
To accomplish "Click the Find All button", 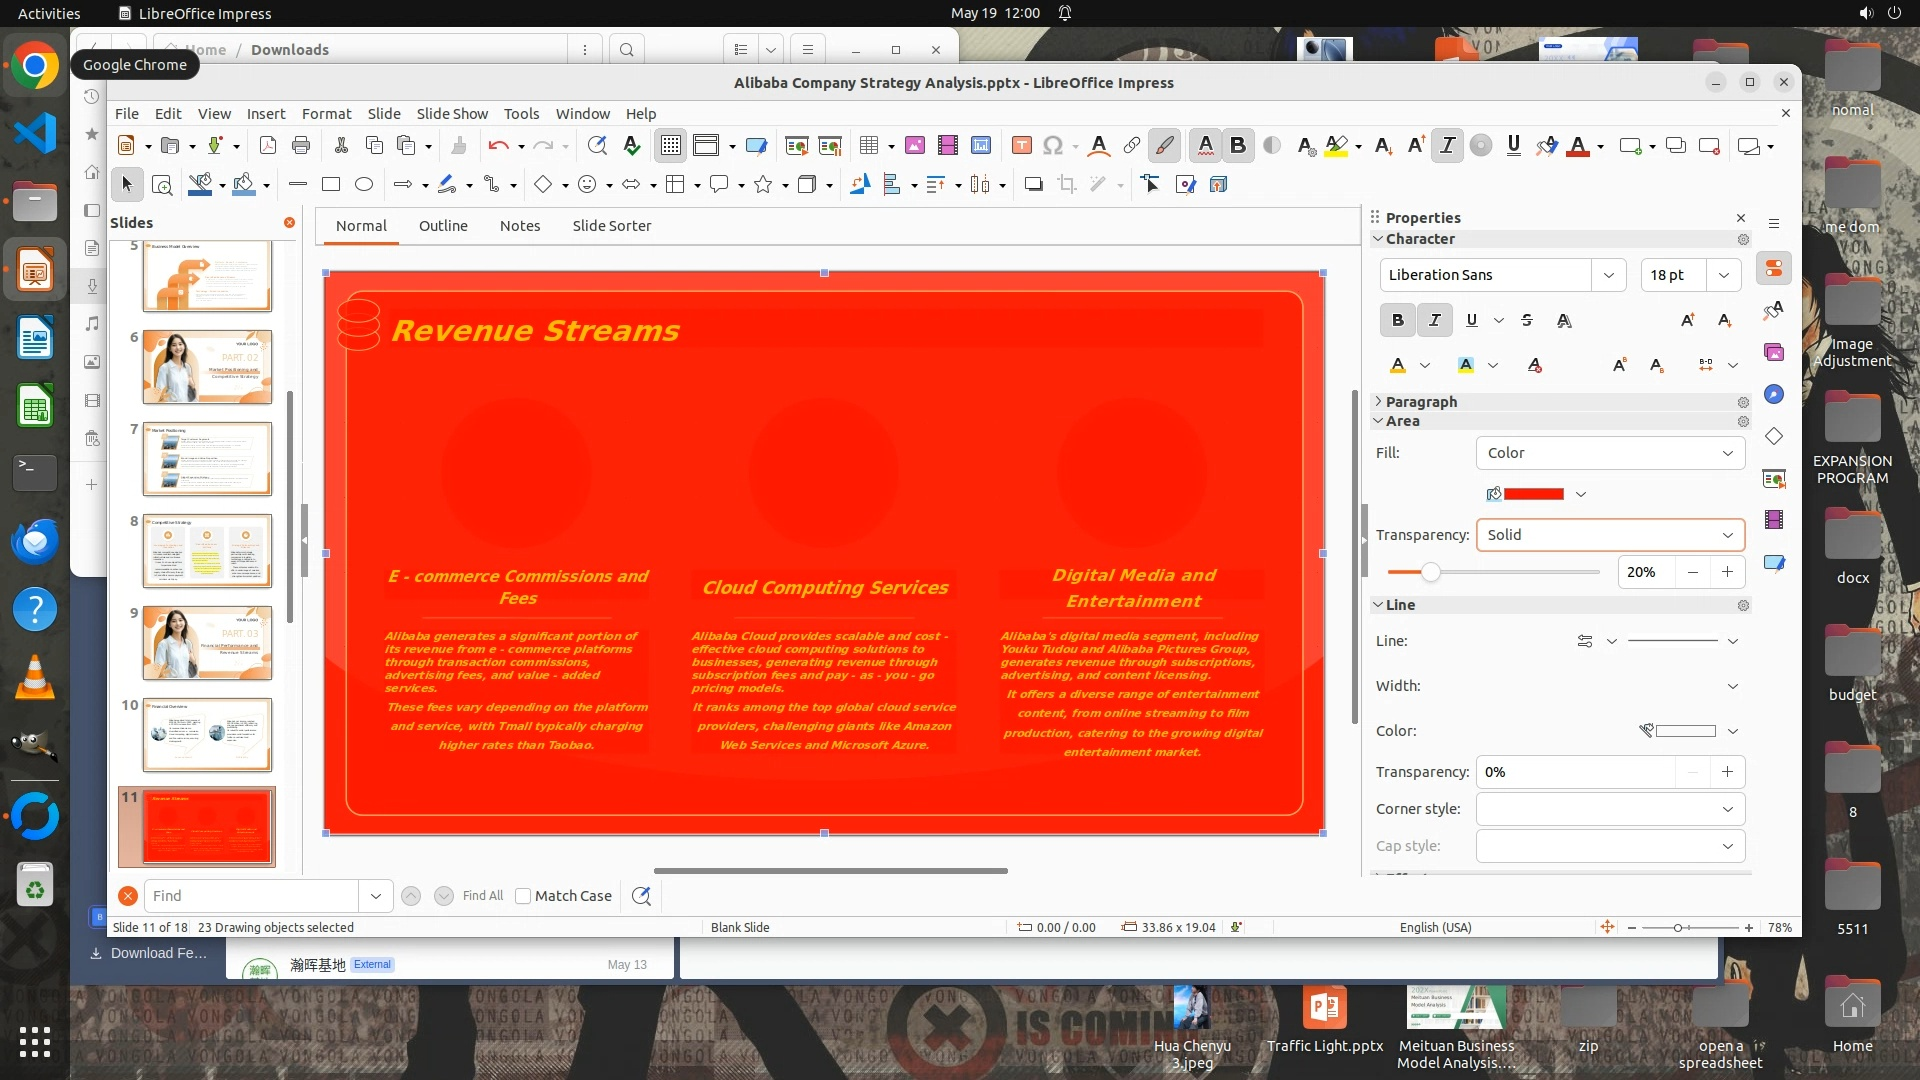I will [483, 896].
